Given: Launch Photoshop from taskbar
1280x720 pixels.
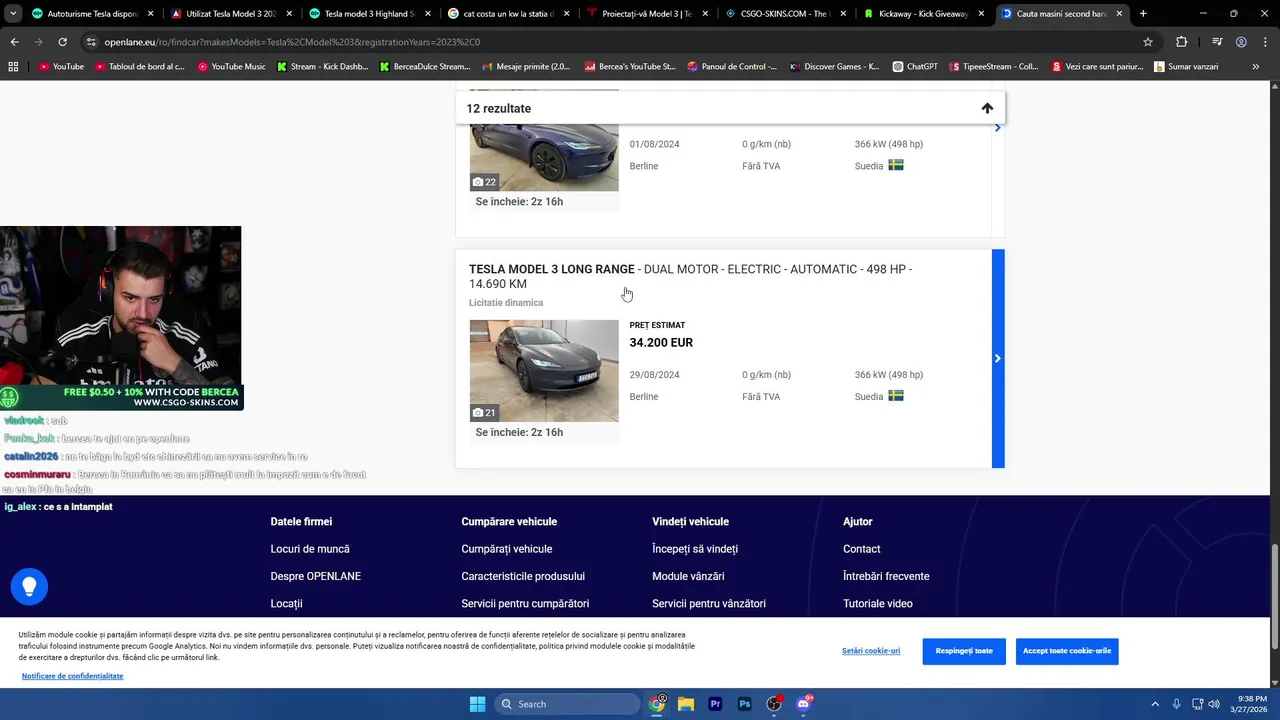Looking at the screenshot, I should [x=744, y=704].
